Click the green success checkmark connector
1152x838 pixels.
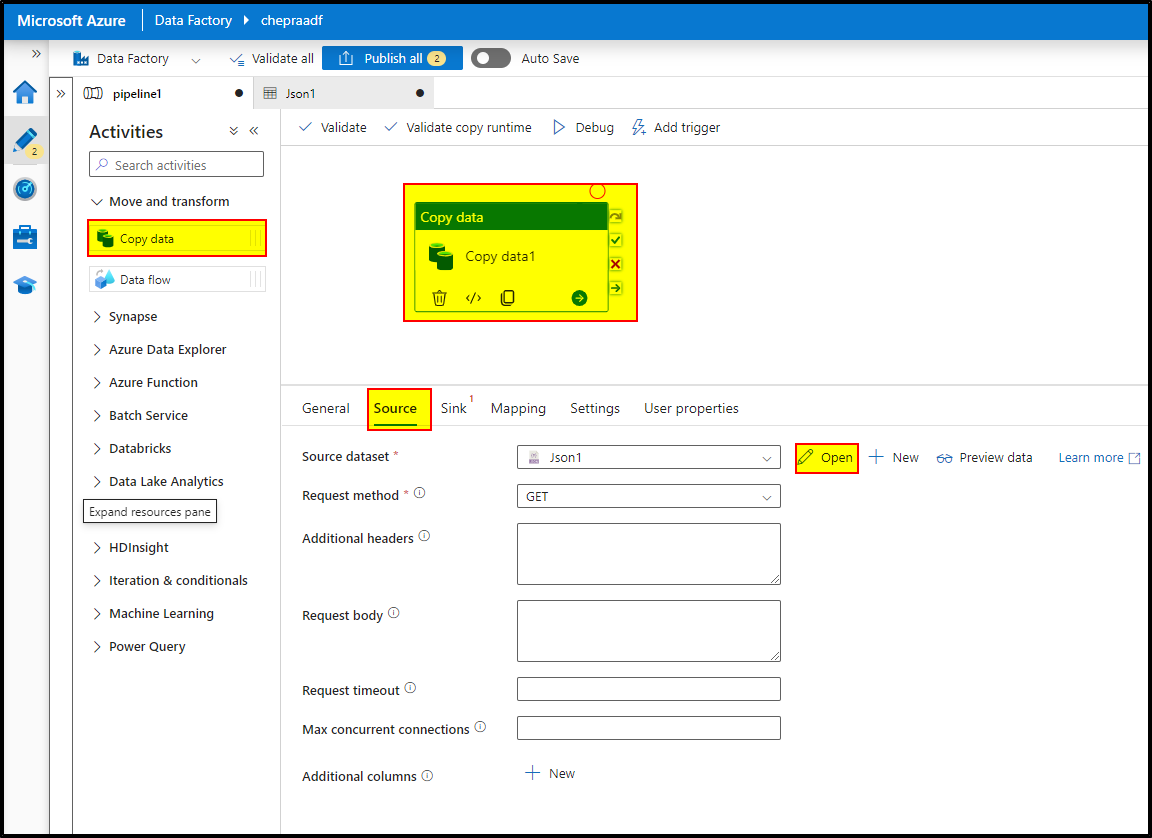point(616,240)
